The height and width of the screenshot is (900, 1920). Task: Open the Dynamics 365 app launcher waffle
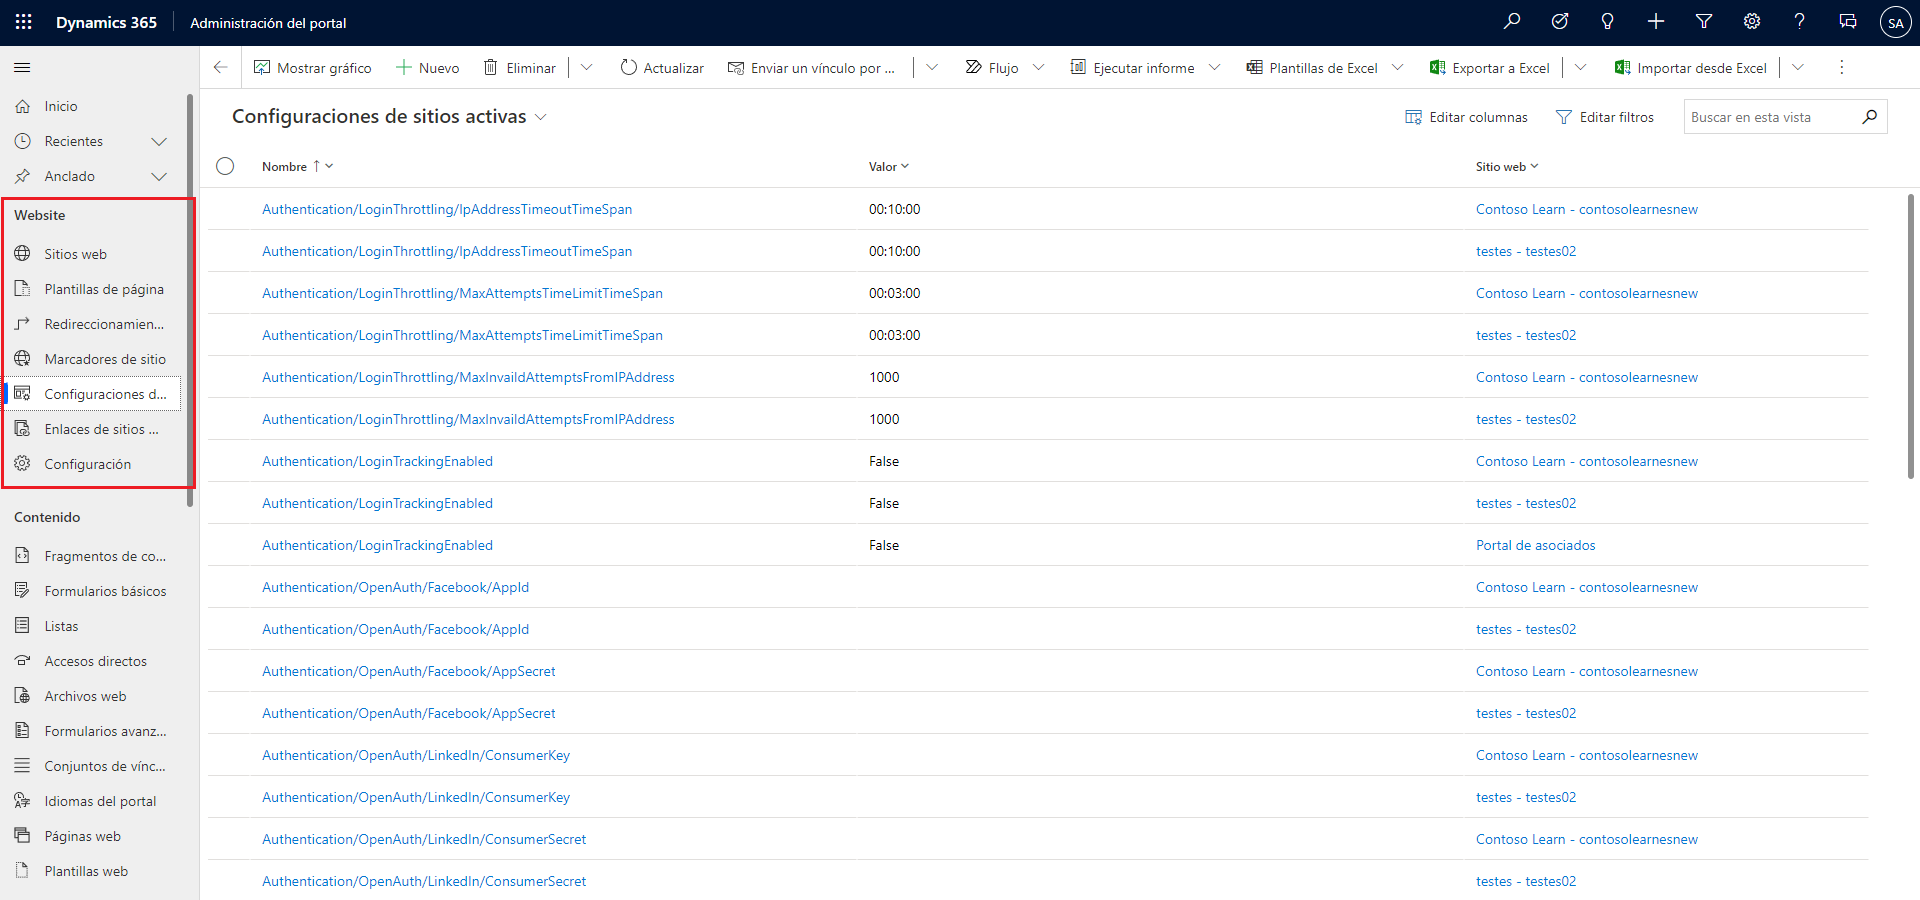point(24,22)
